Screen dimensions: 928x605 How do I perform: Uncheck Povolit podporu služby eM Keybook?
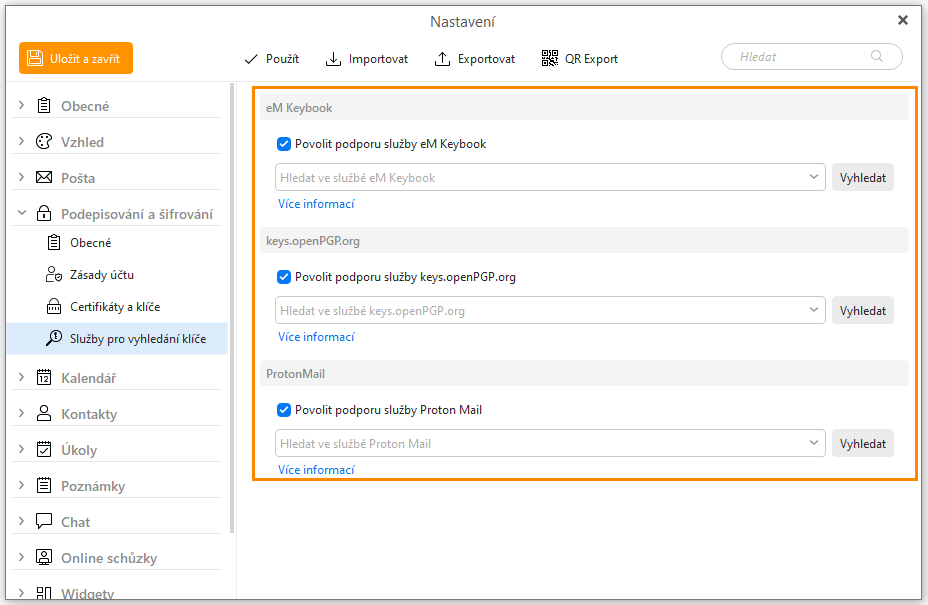tap(284, 144)
